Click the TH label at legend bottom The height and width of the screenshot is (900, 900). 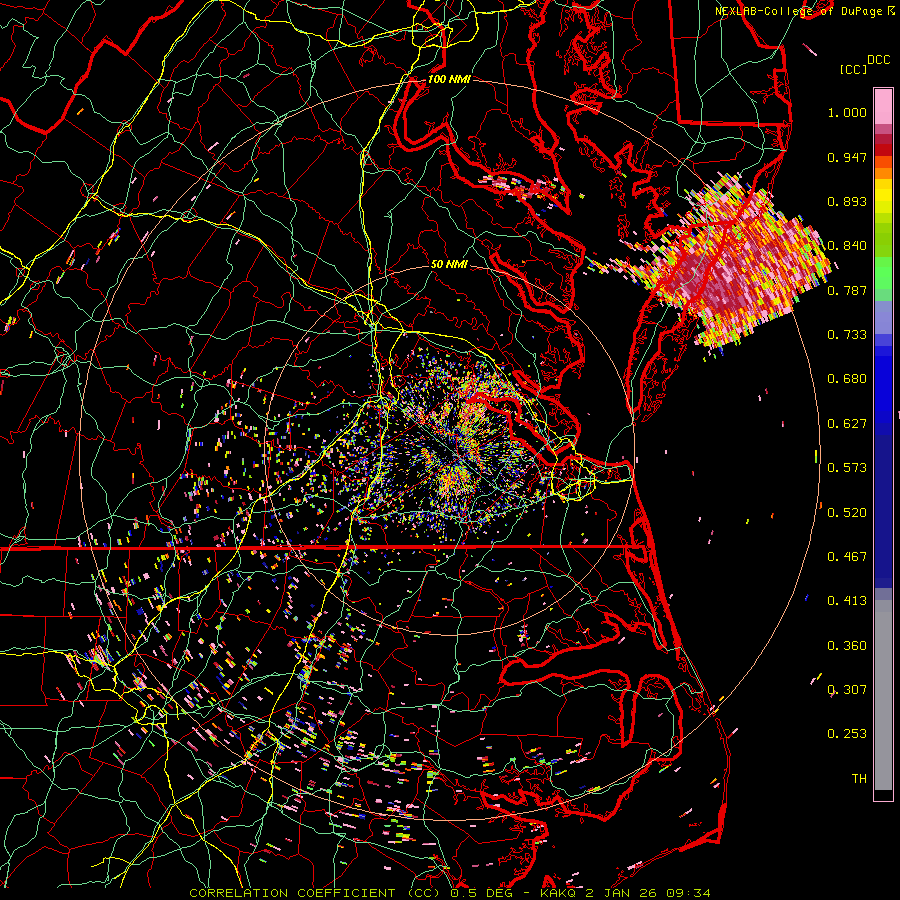click(859, 779)
